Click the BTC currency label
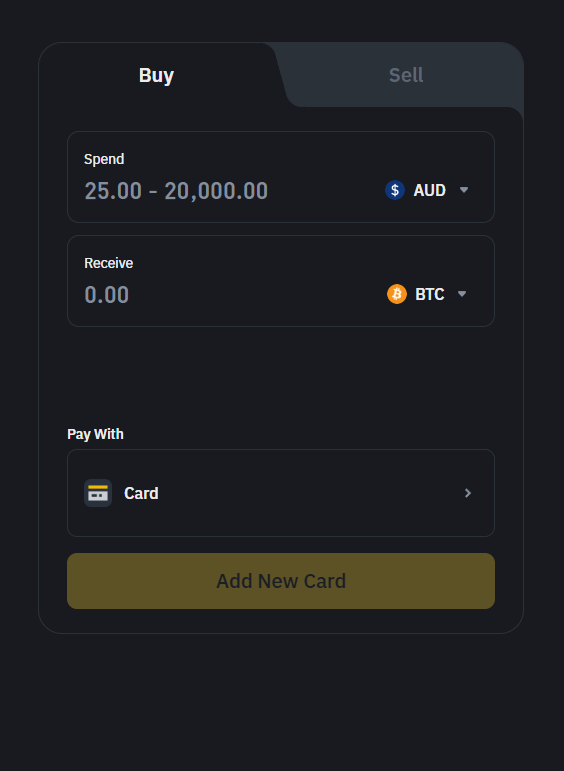This screenshot has height=771, width=564. click(x=430, y=294)
